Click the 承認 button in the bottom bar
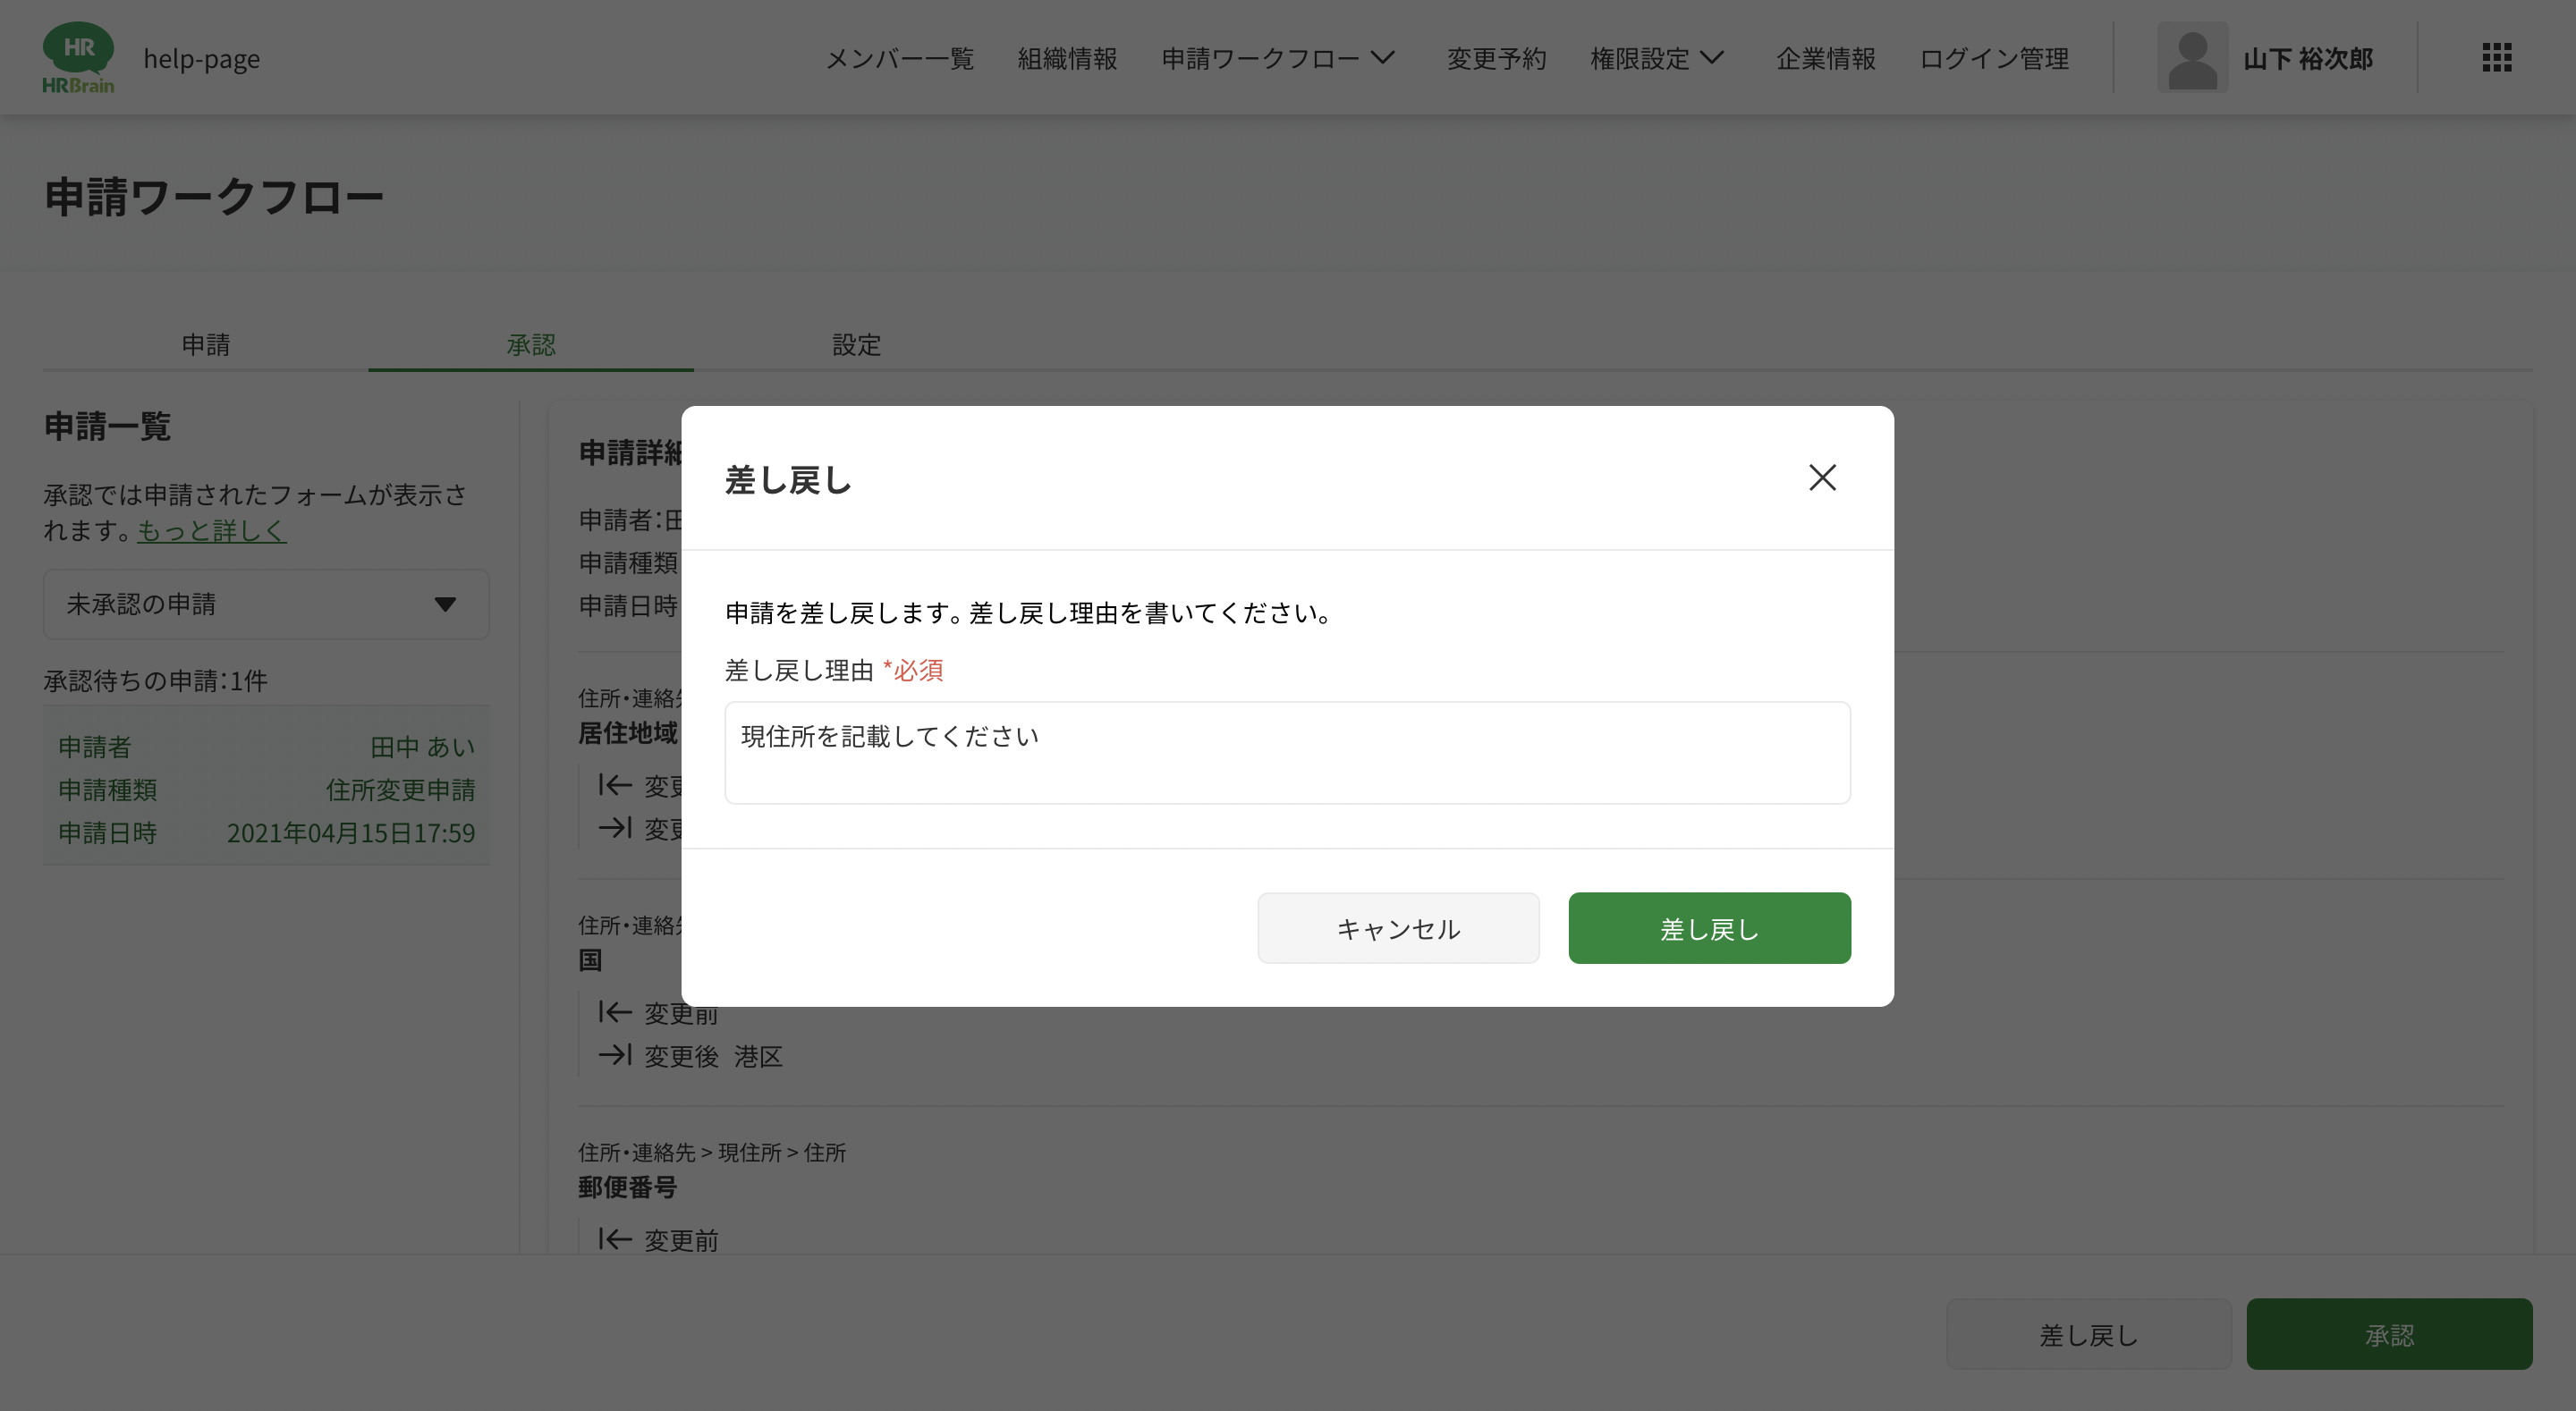2576x1411 pixels. [x=2389, y=1334]
